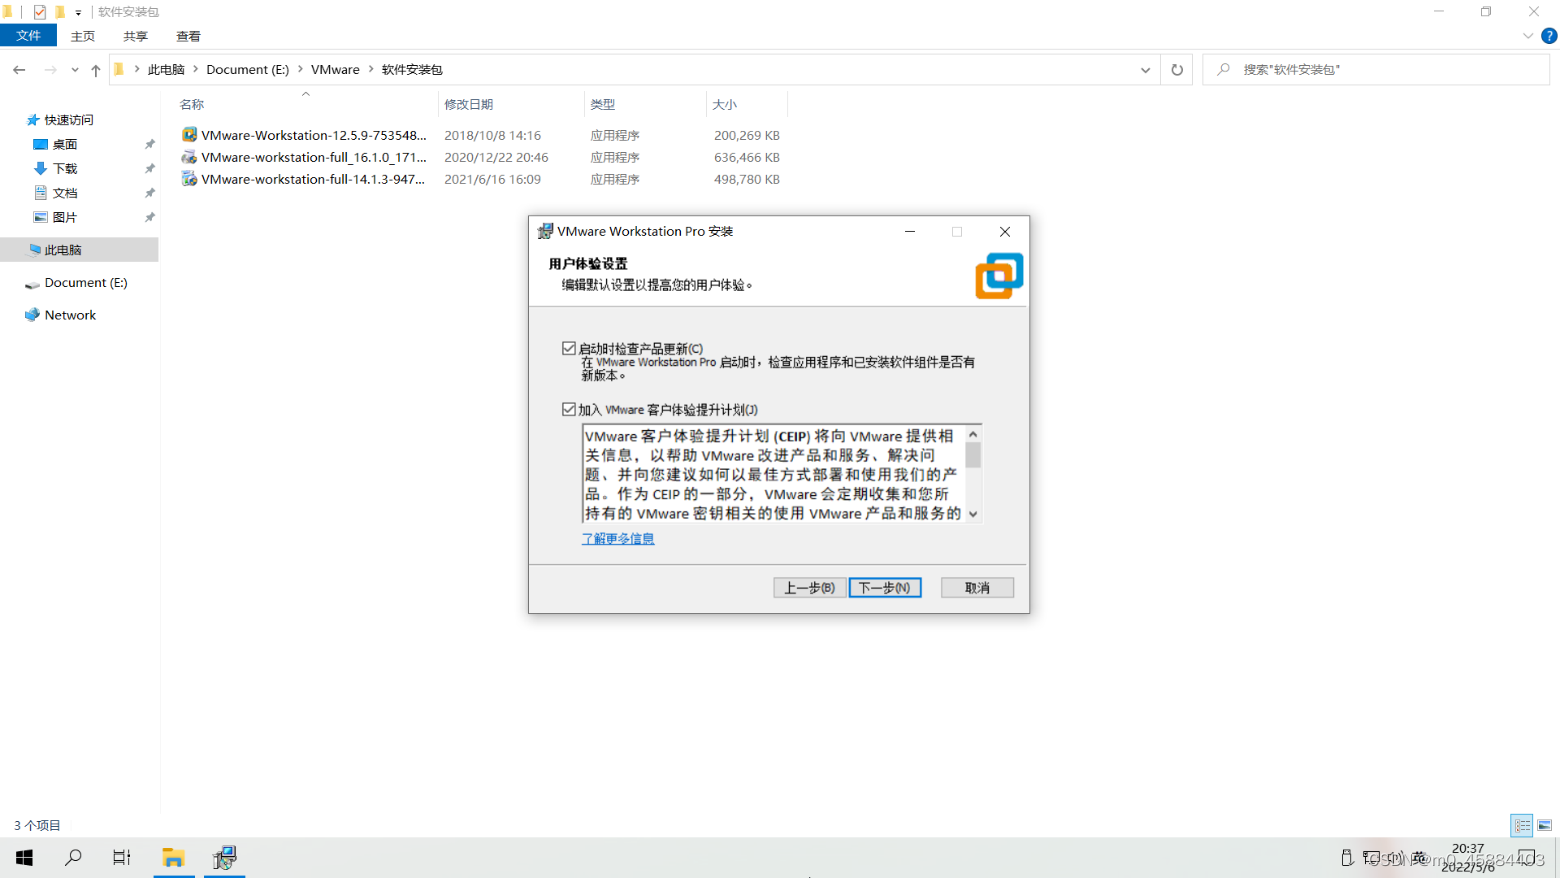The height and width of the screenshot is (878, 1560).
Task: Click CEIP text box scroll-up arrow
Action: pos(973,434)
